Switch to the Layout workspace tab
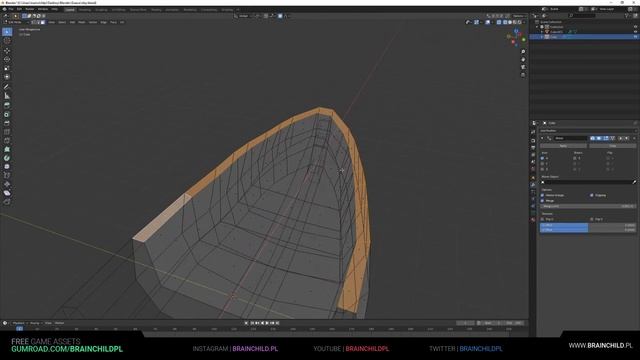This screenshot has width=640, height=360. click(70, 9)
